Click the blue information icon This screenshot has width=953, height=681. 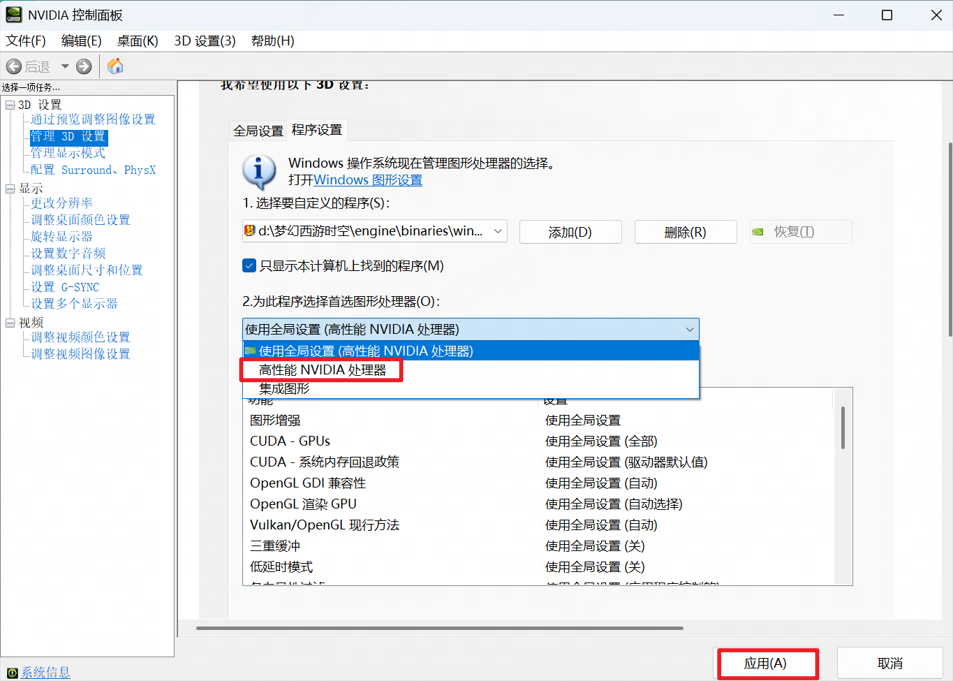(260, 171)
